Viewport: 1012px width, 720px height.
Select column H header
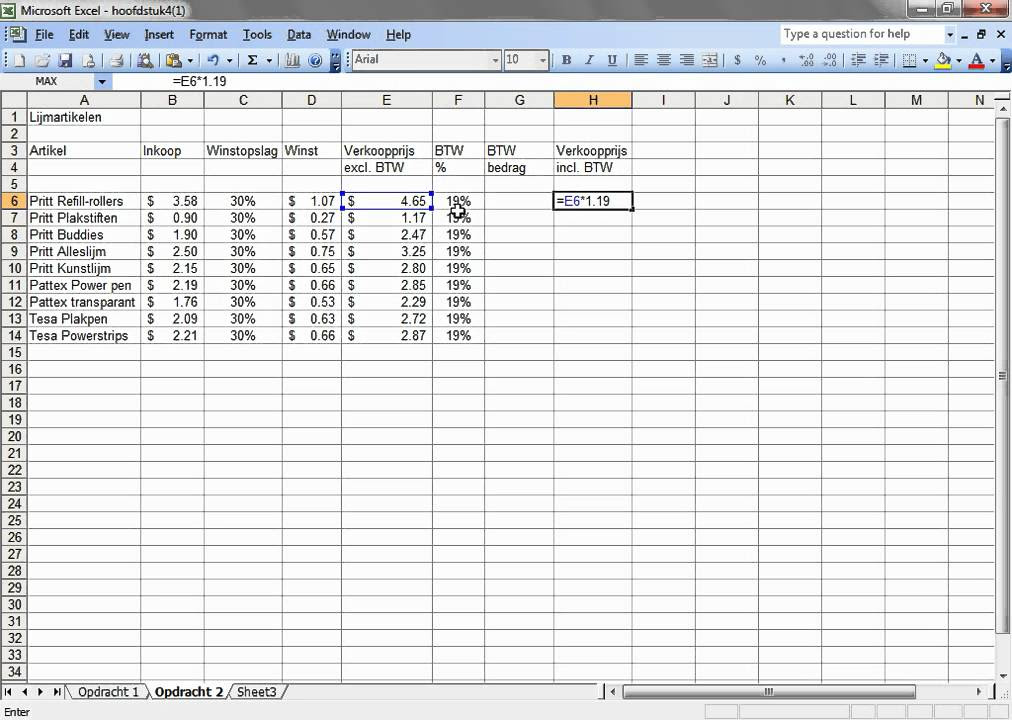pos(592,100)
